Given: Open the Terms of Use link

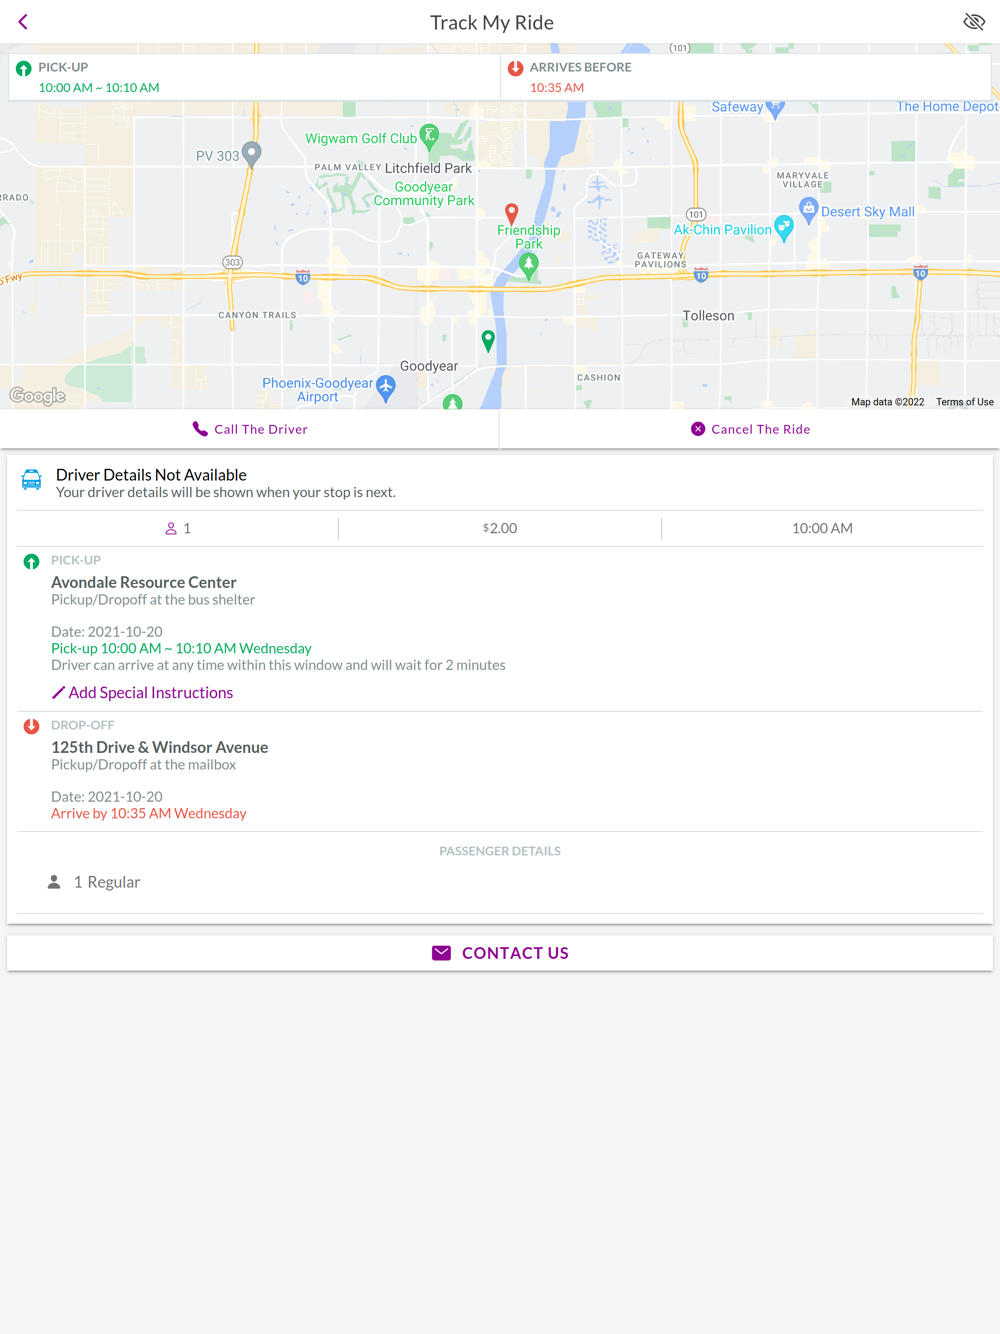Looking at the screenshot, I should click(x=965, y=402).
